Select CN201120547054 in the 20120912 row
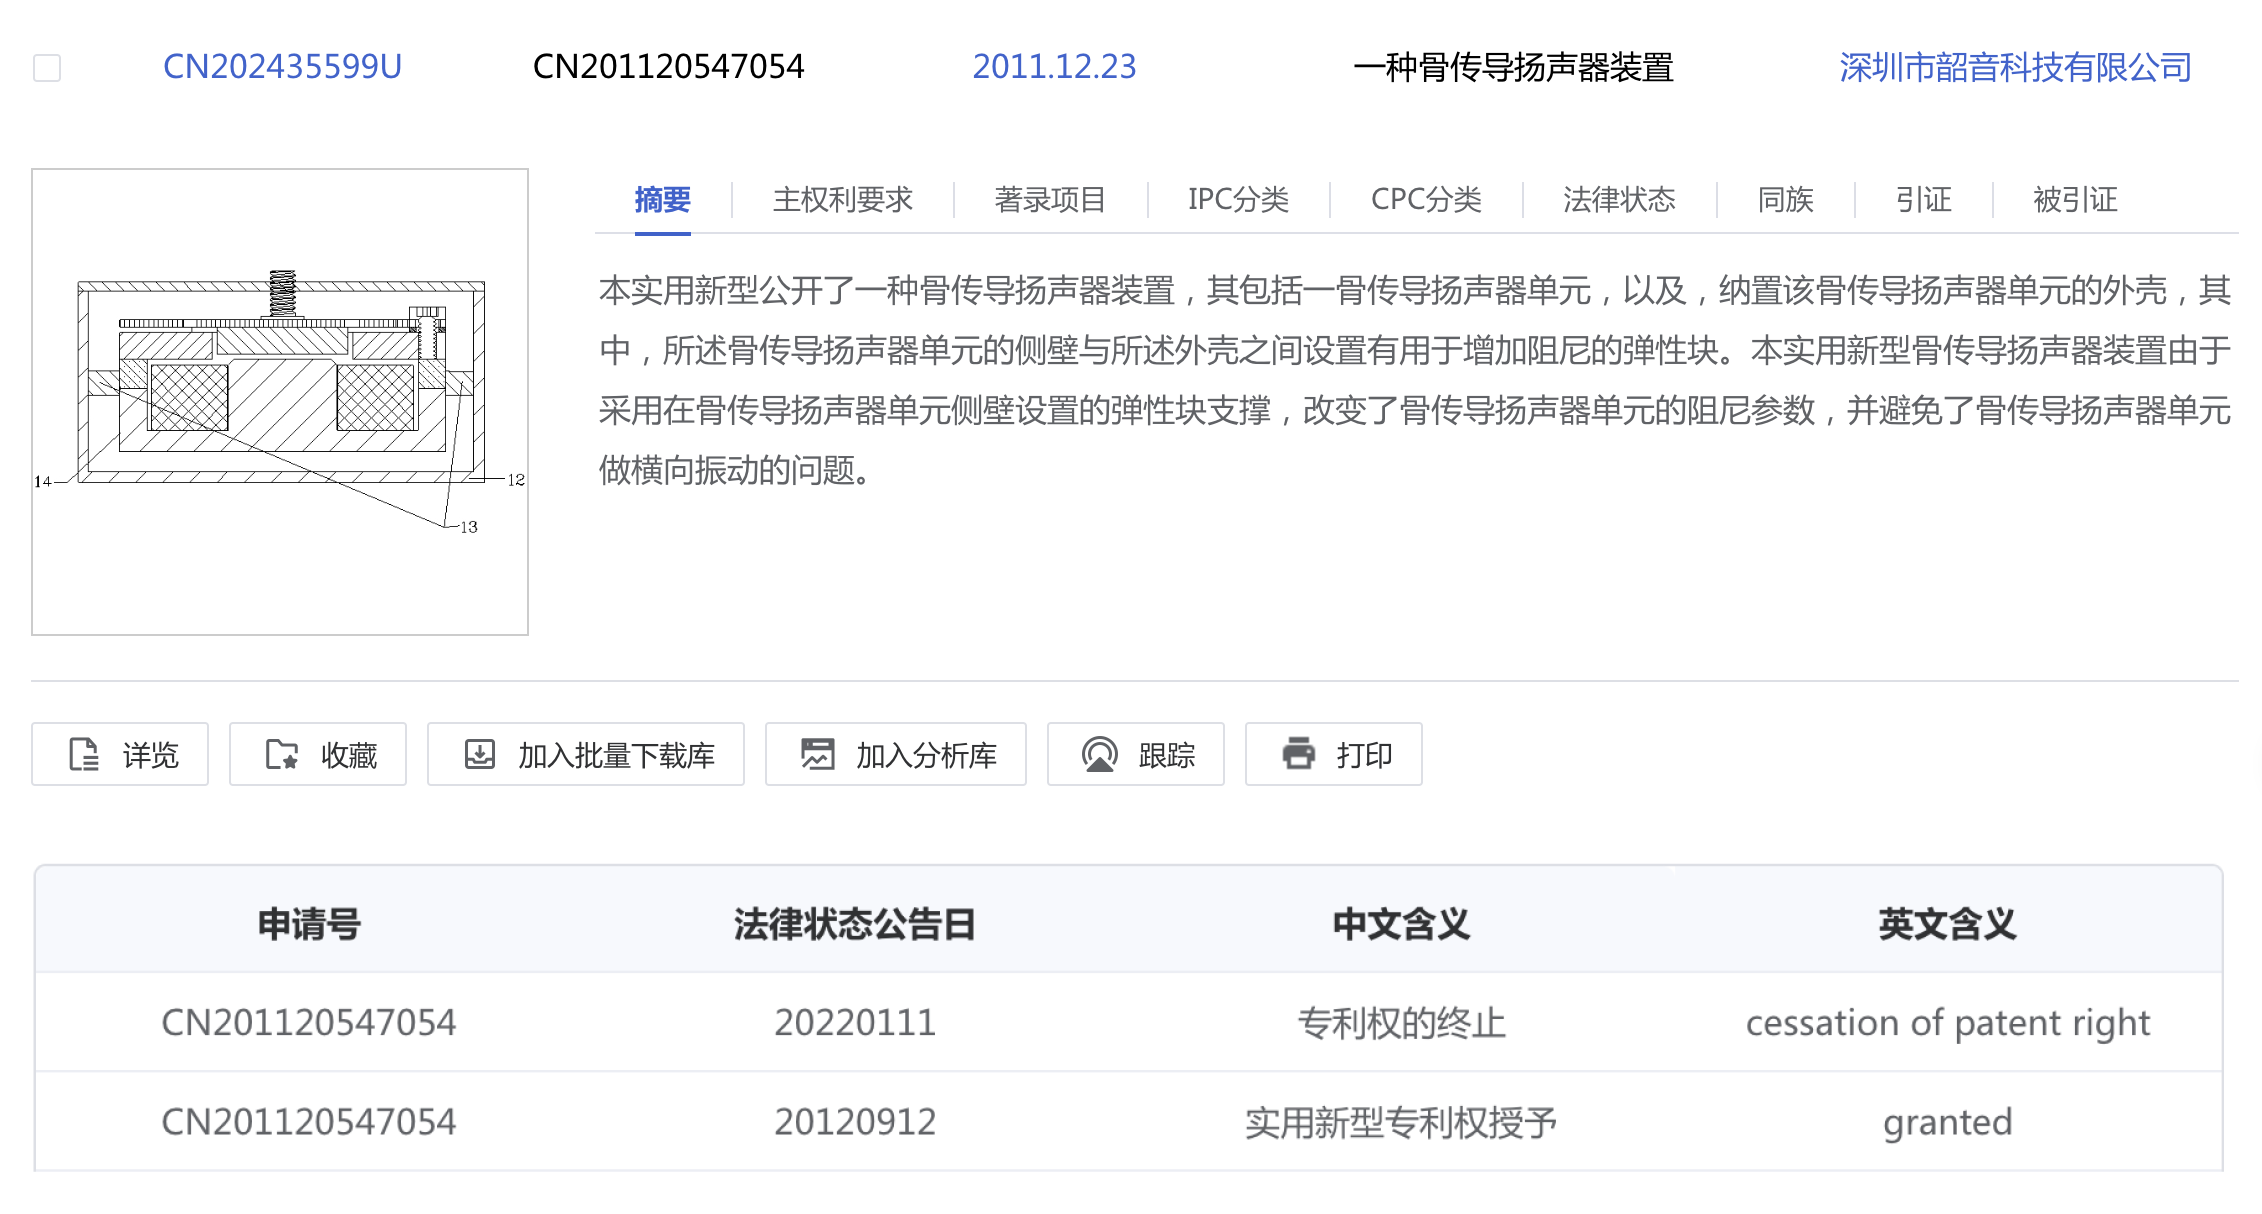Viewport: 2262px width, 1214px height. coord(309,1122)
